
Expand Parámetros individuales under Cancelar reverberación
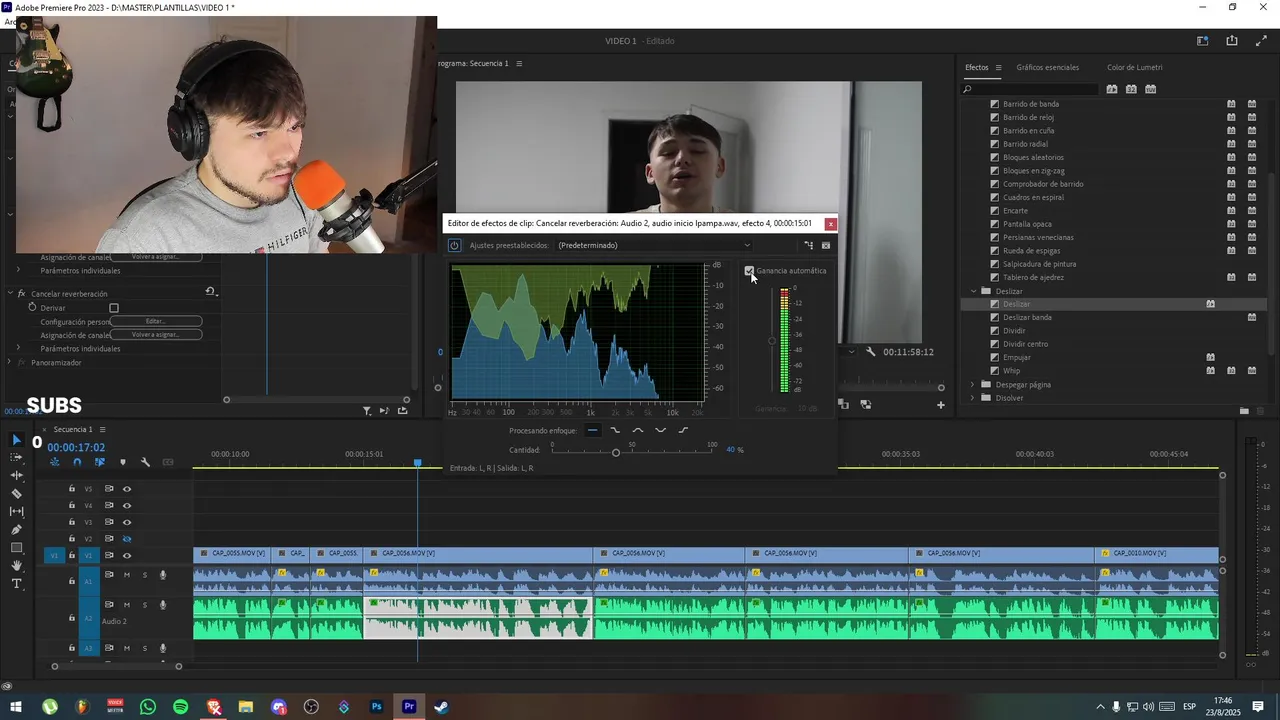point(18,348)
